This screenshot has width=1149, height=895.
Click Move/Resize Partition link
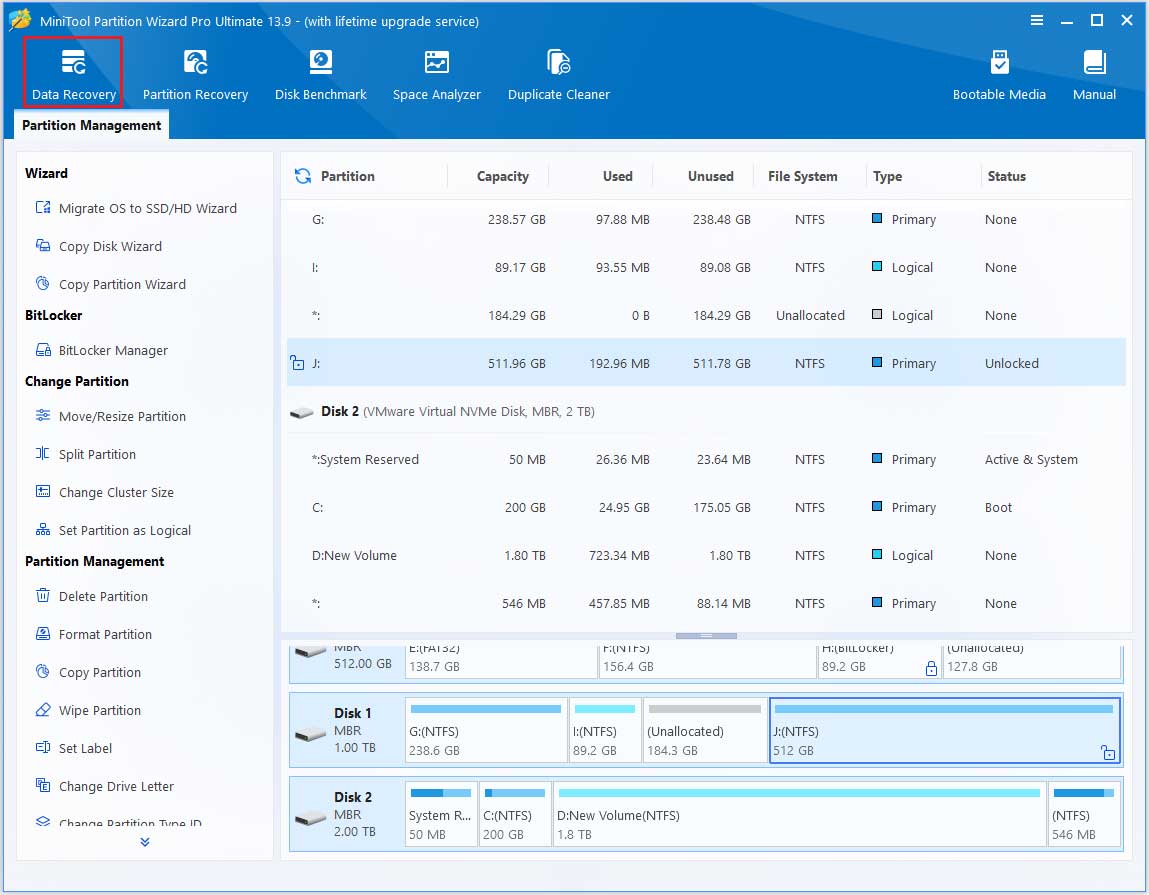point(122,416)
